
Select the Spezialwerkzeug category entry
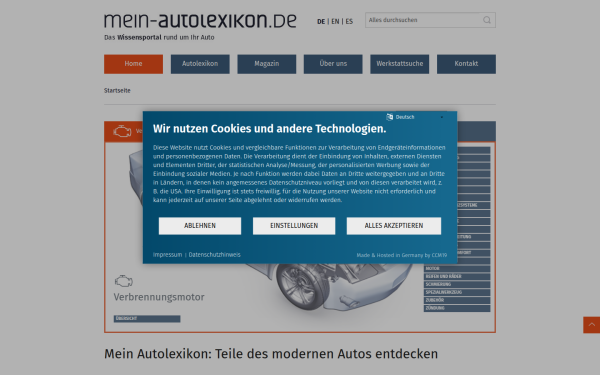click(457, 292)
